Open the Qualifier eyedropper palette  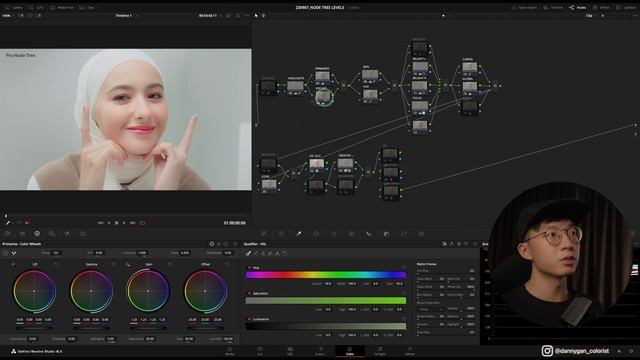(x=299, y=233)
